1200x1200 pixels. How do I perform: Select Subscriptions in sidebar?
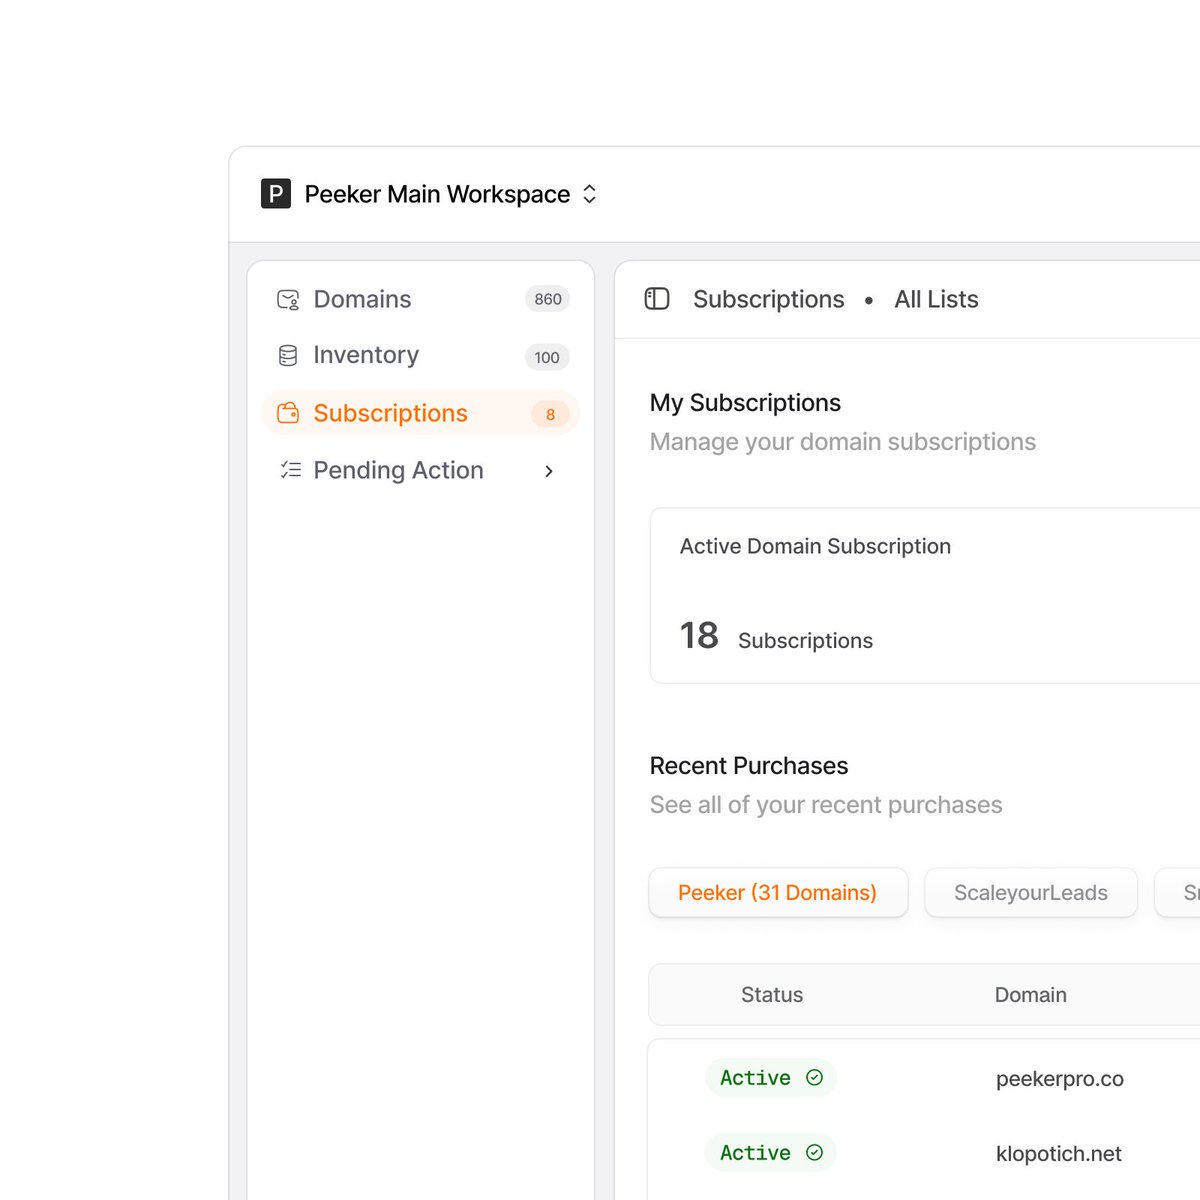420,413
